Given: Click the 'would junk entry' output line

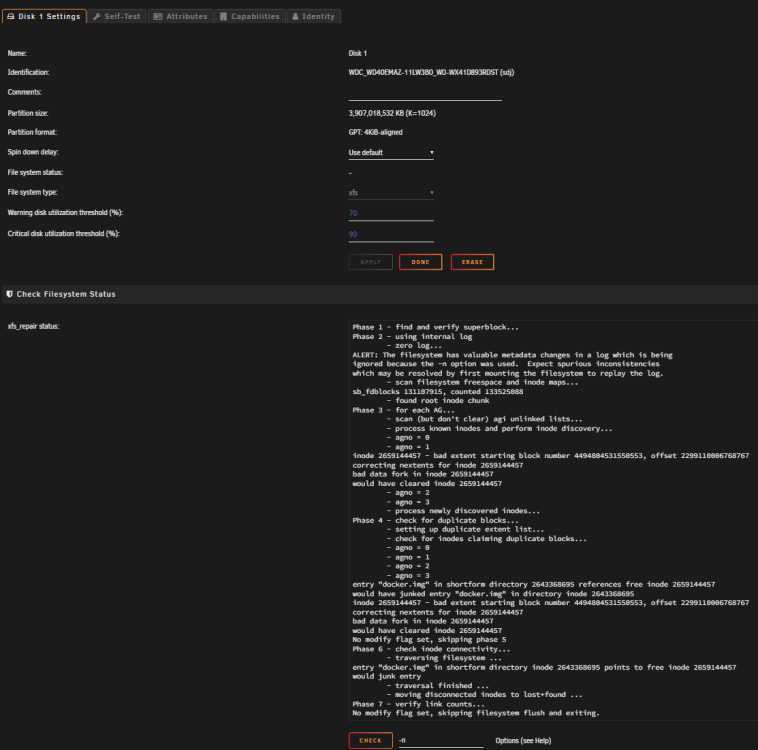Looking at the screenshot, I should click(387, 676).
